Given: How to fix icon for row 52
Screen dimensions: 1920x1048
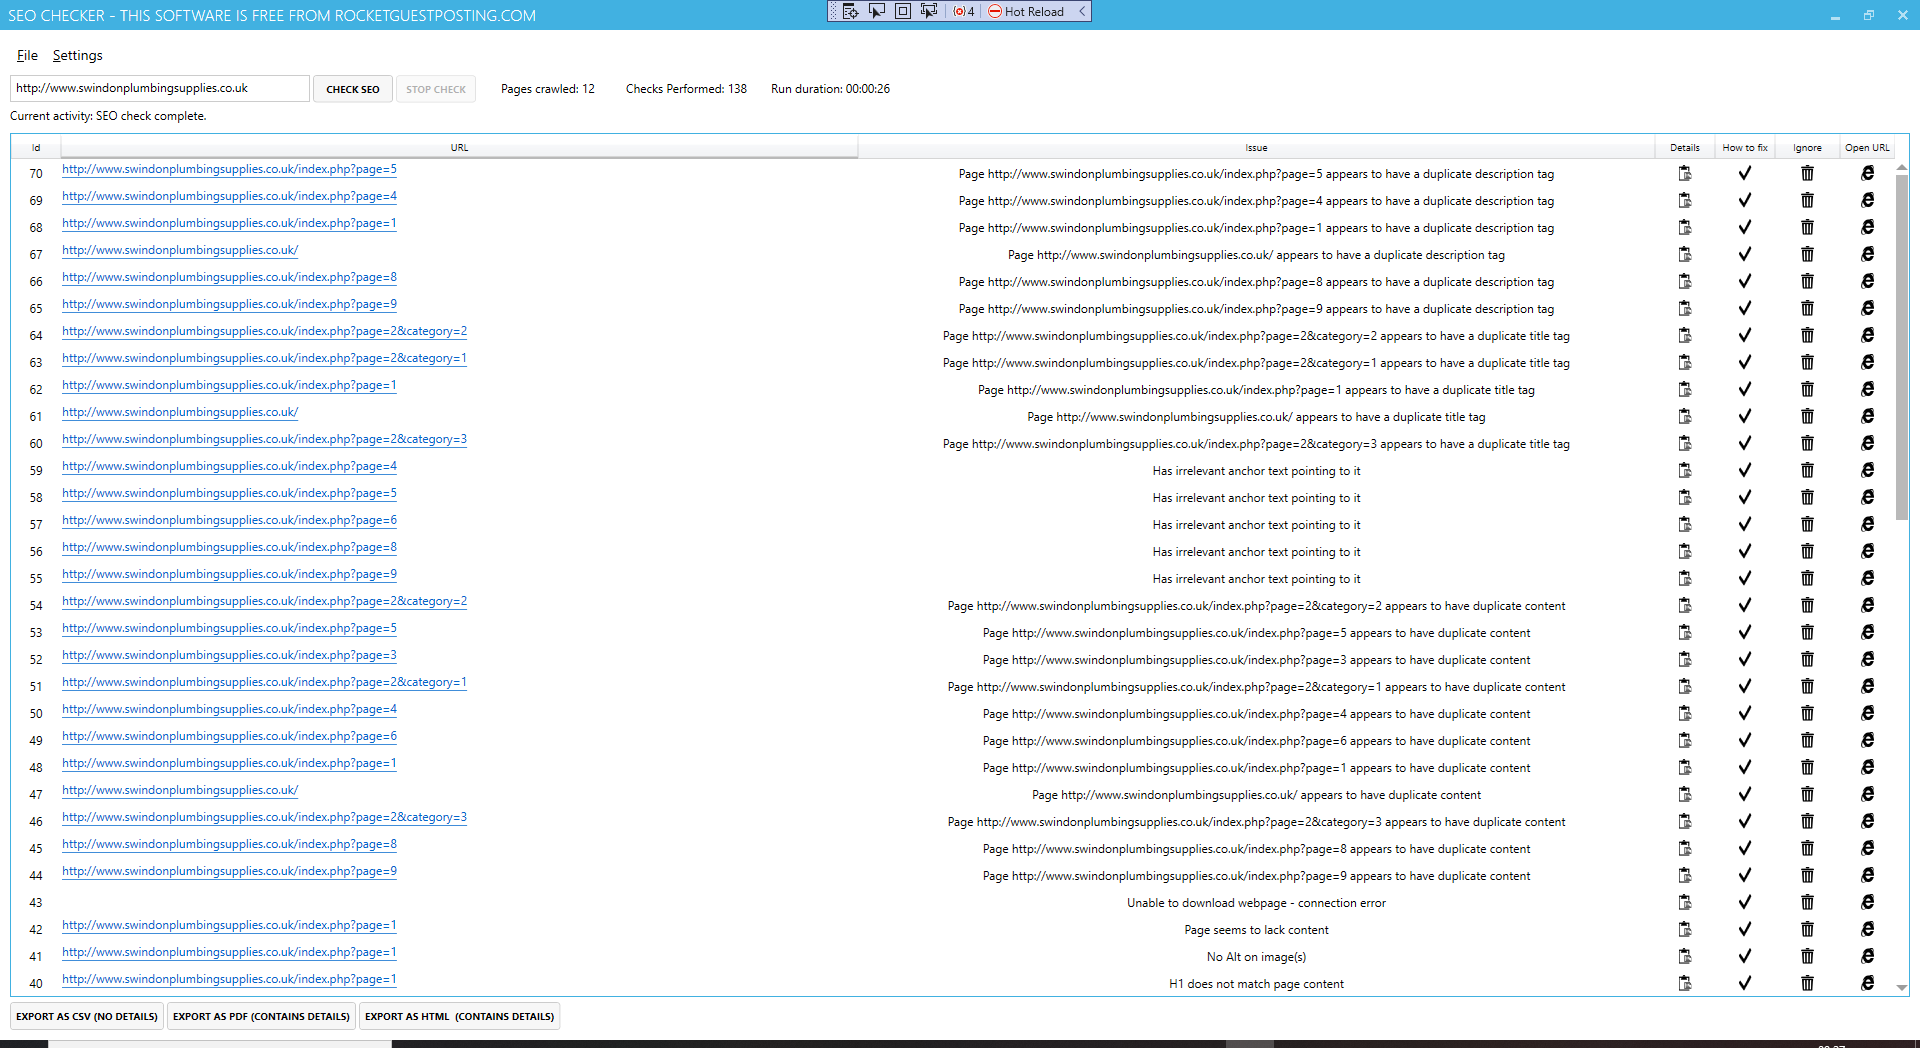Looking at the screenshot, I should coord(1745,660).
